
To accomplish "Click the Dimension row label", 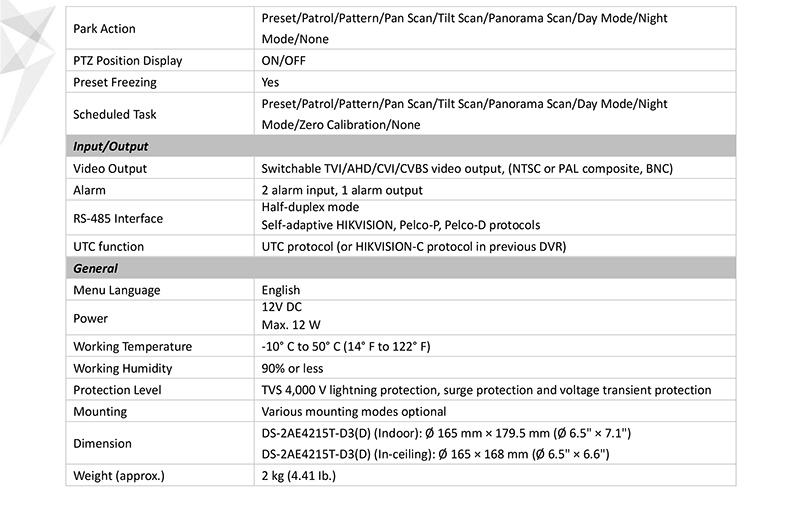I will (x=103, y=443).
